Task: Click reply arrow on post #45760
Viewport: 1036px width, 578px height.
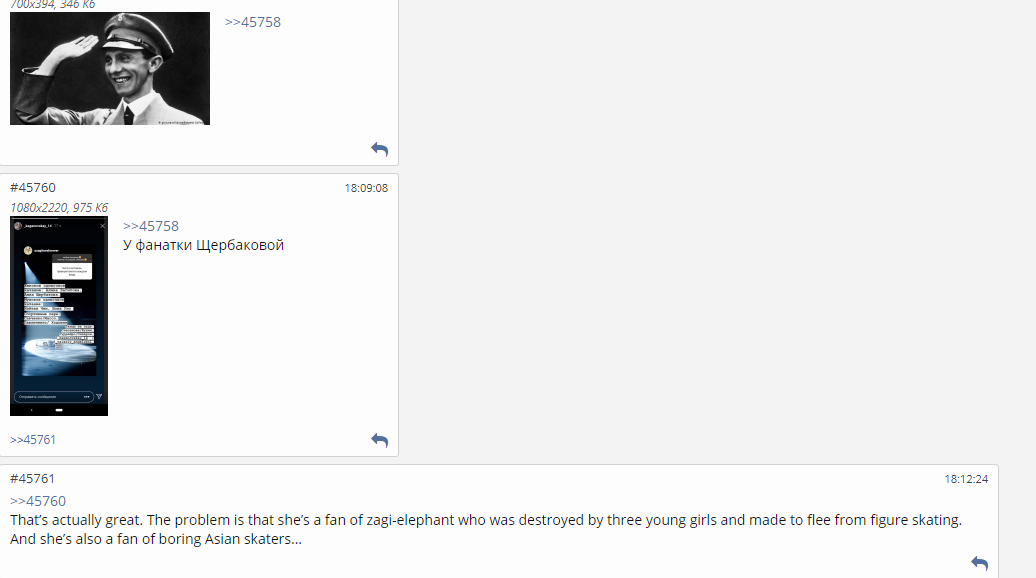Action: (x=379, y=440)
